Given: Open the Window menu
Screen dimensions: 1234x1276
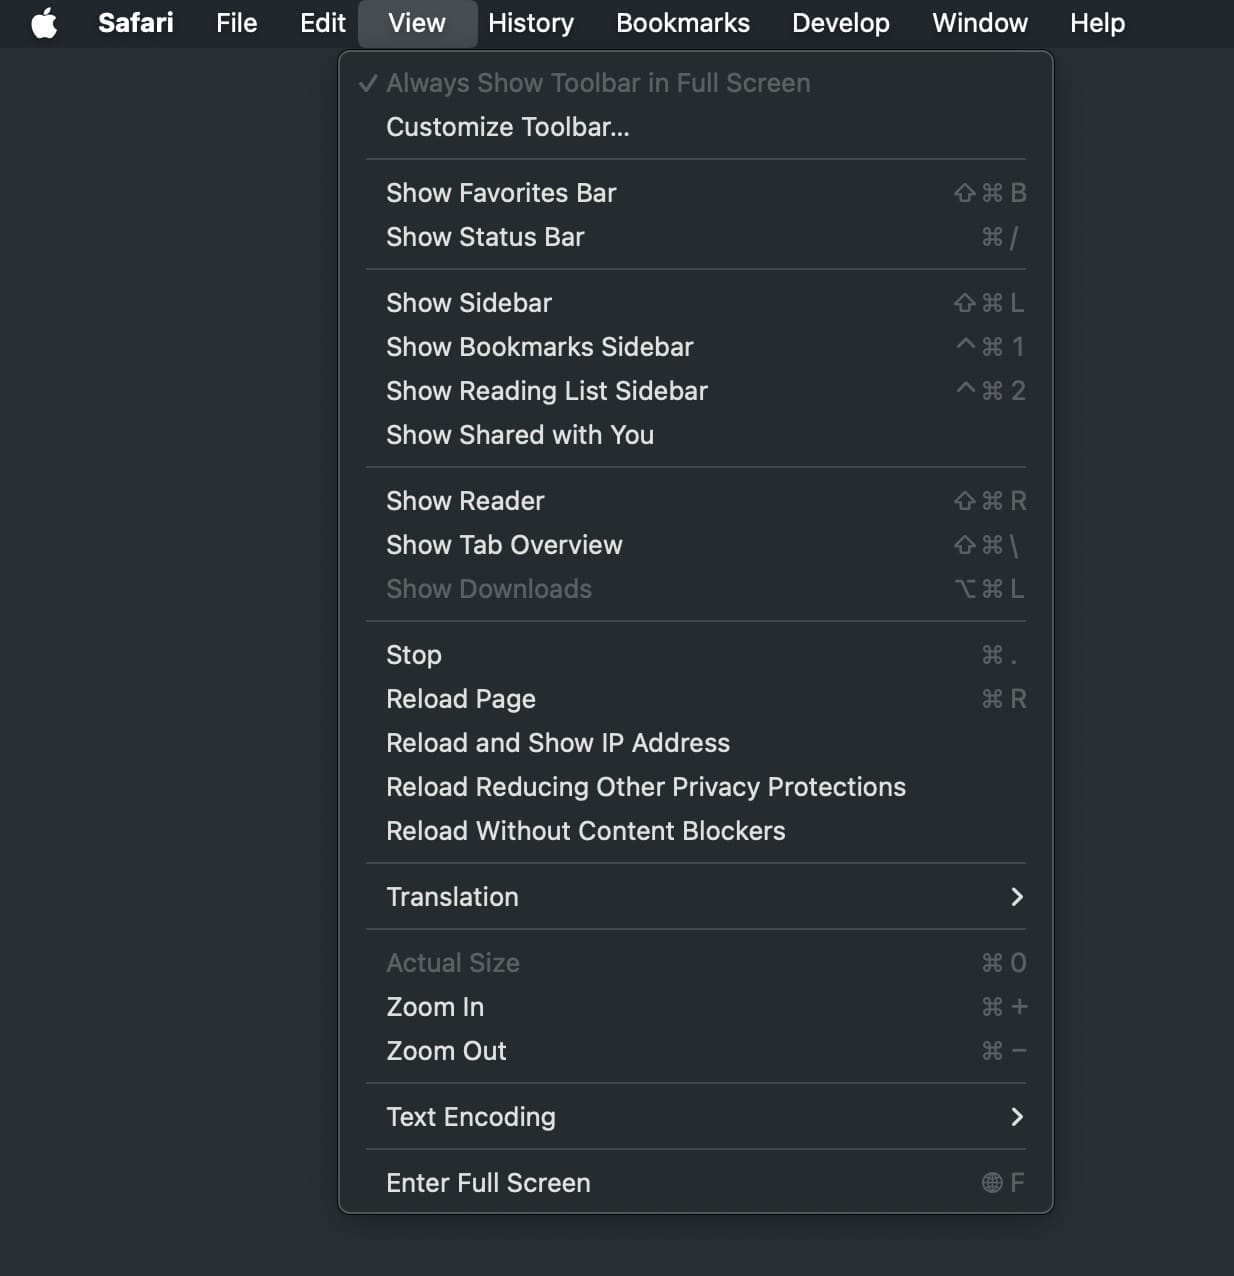Looking at the screenshot, I should (980, 23).
